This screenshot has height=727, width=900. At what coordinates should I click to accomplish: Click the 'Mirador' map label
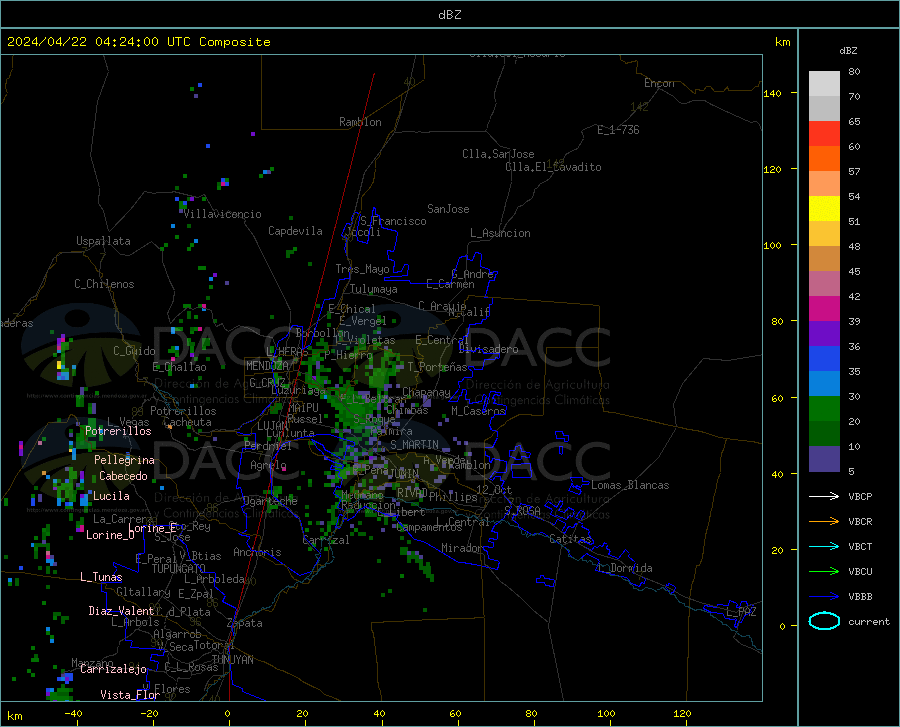tap(462, 548)
